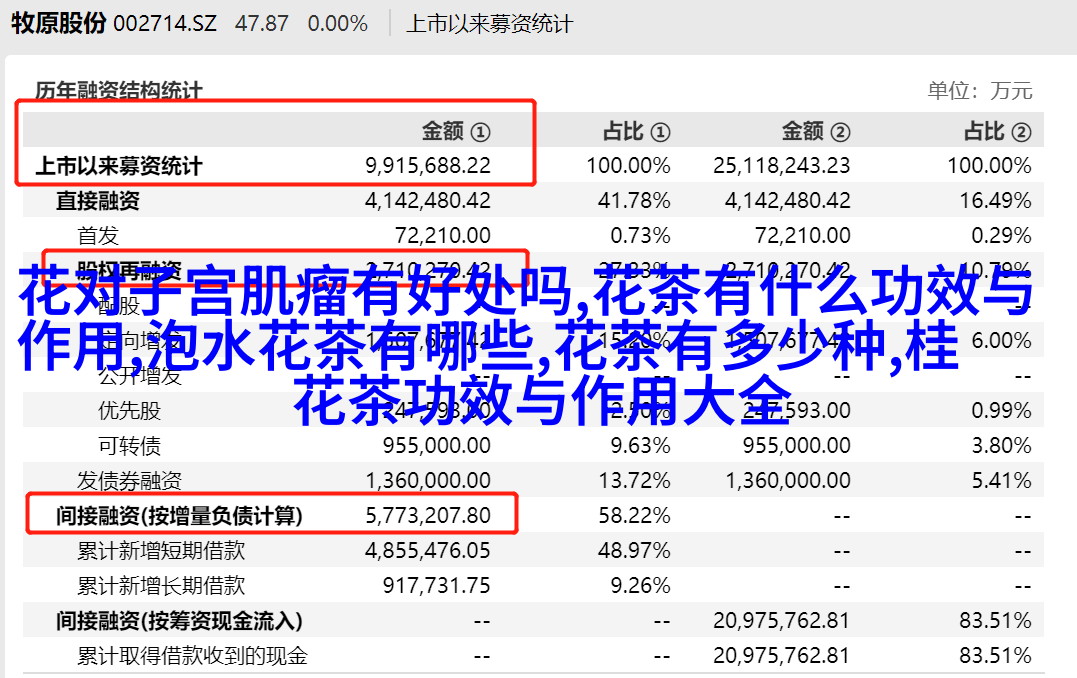Open the 上市以来募资统计 tab in the top bar
1077x678 pixels.
pos(490,23)
